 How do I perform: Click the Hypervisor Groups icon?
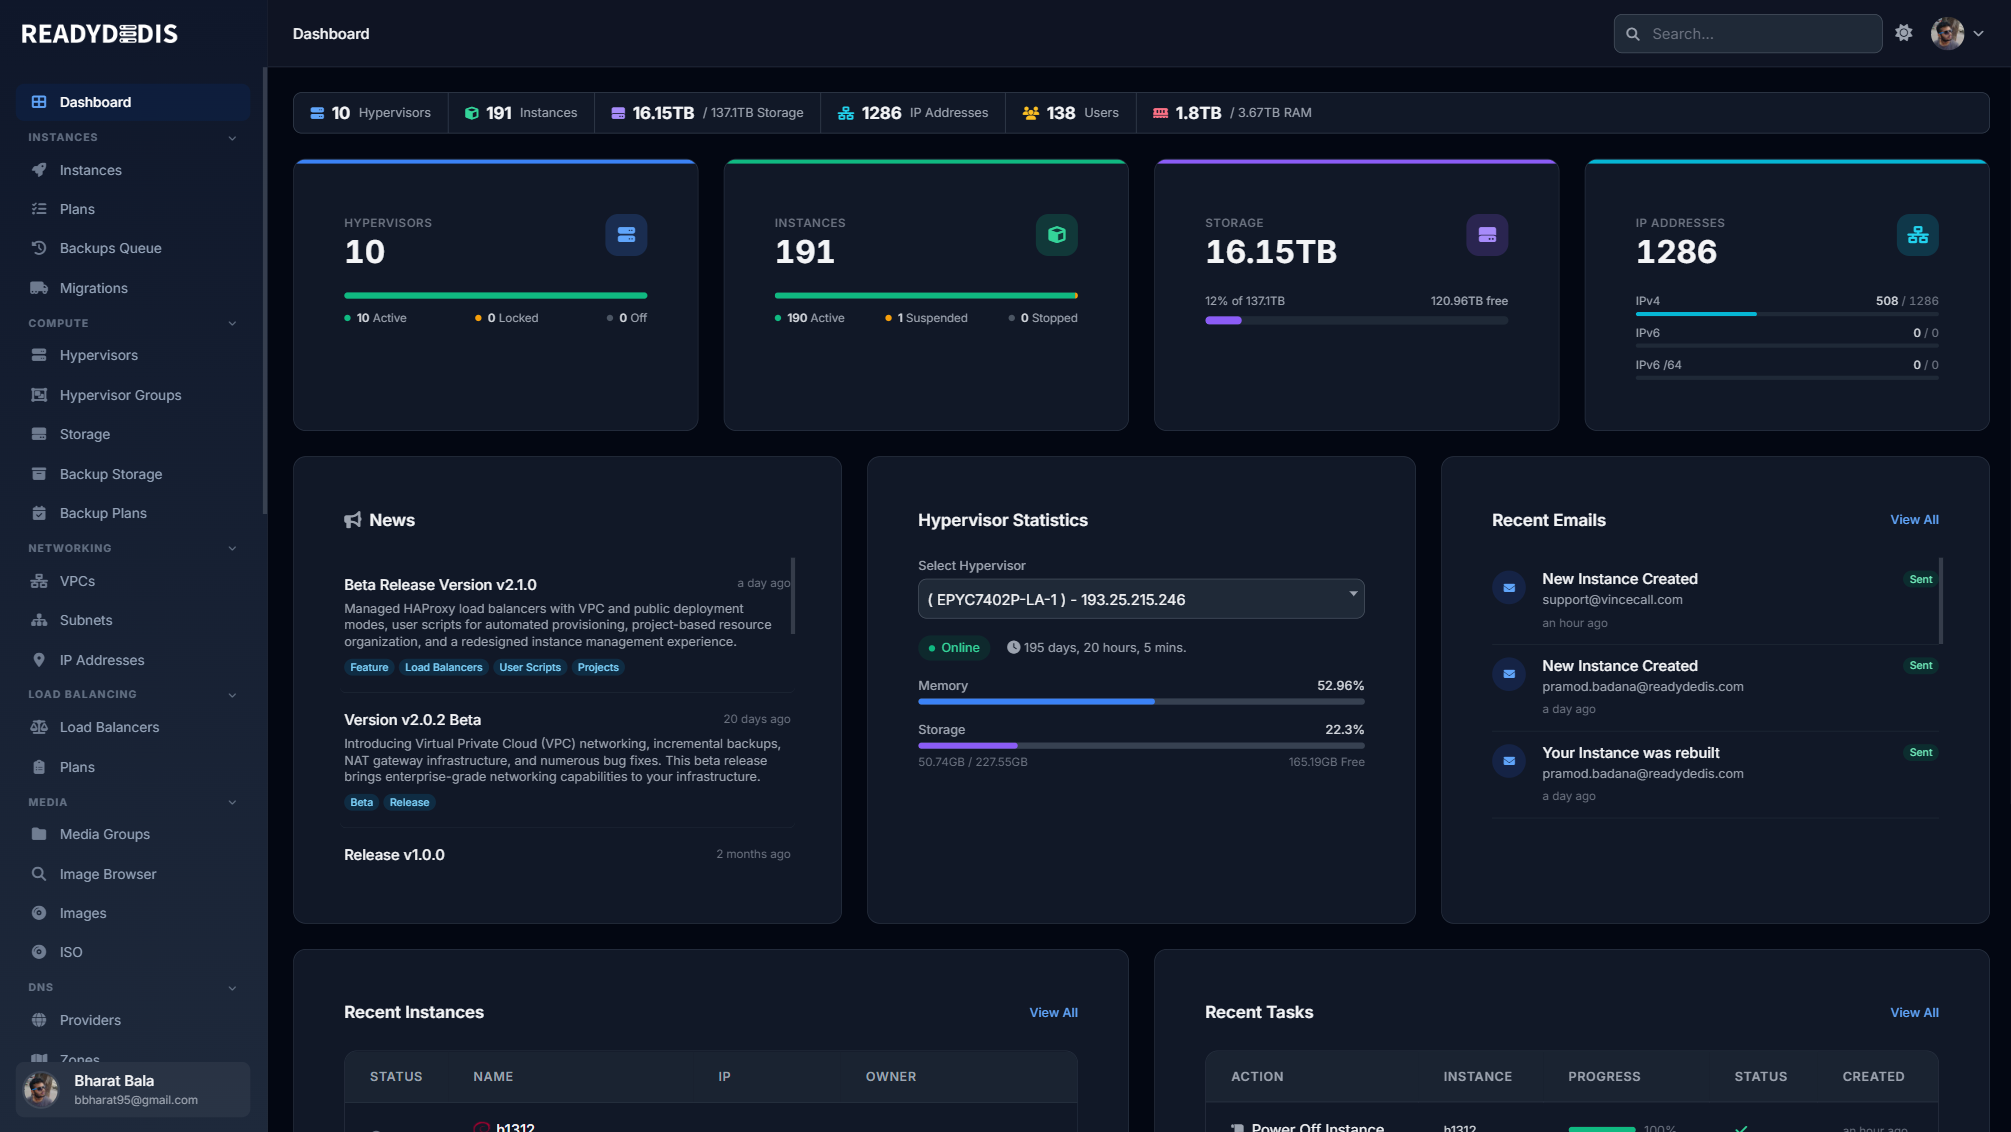(x=38, y=394)
